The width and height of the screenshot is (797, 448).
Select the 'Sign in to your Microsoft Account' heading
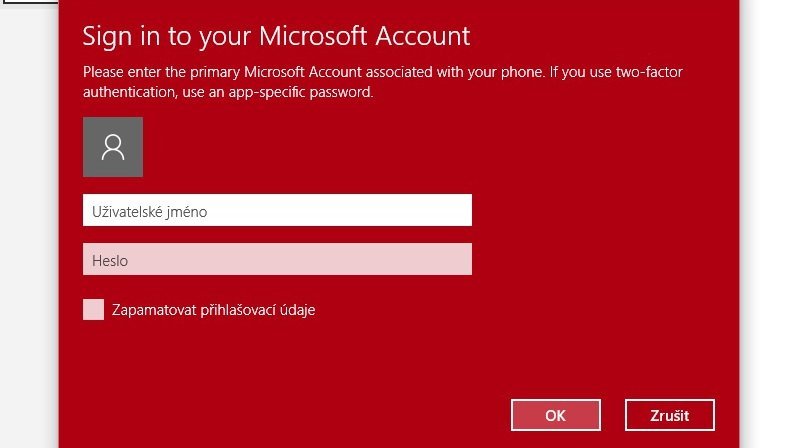276,37
